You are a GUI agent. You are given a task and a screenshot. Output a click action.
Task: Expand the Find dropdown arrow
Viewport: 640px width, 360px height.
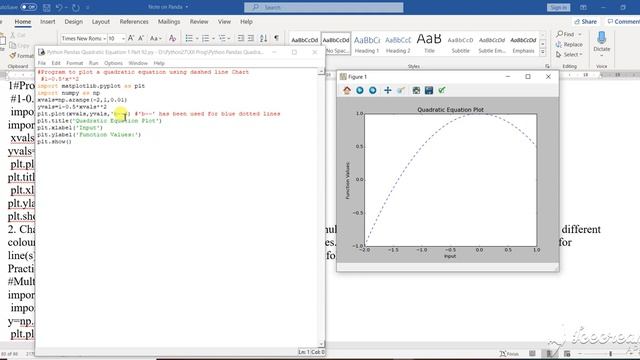[580, 34]
